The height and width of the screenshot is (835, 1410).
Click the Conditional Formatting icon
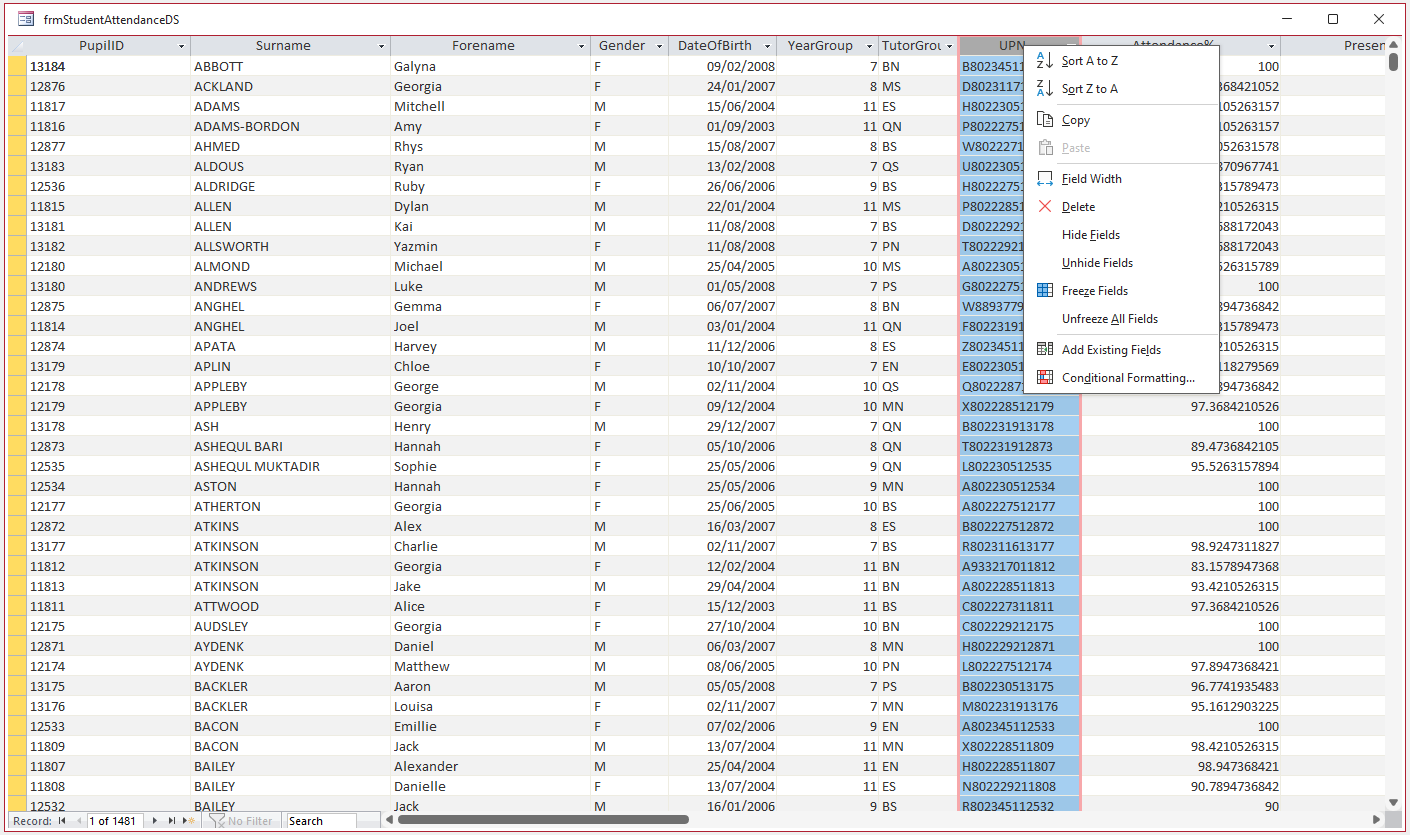click(1044, 378)
